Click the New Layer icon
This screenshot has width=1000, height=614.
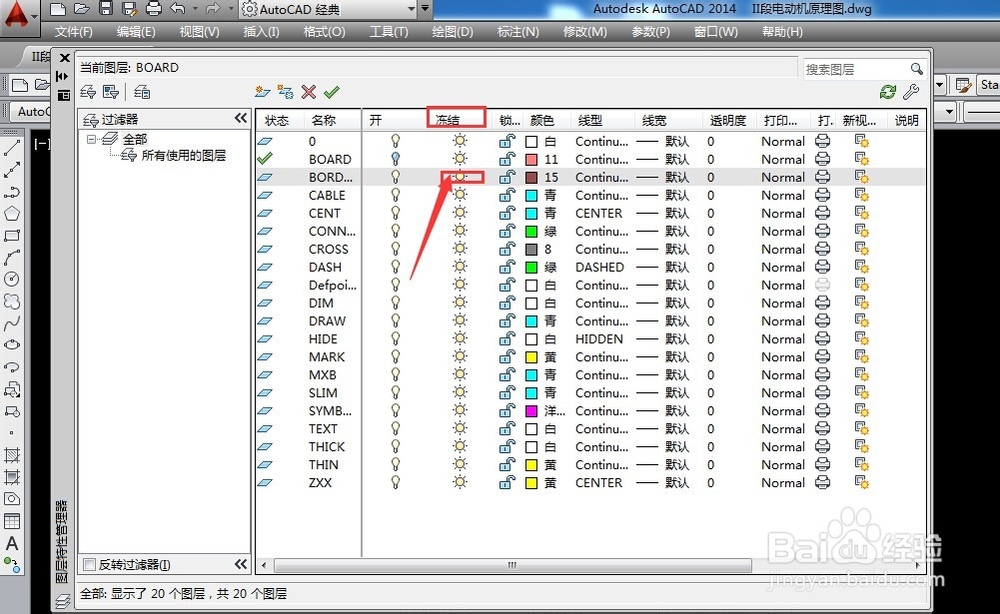(262, 92)
